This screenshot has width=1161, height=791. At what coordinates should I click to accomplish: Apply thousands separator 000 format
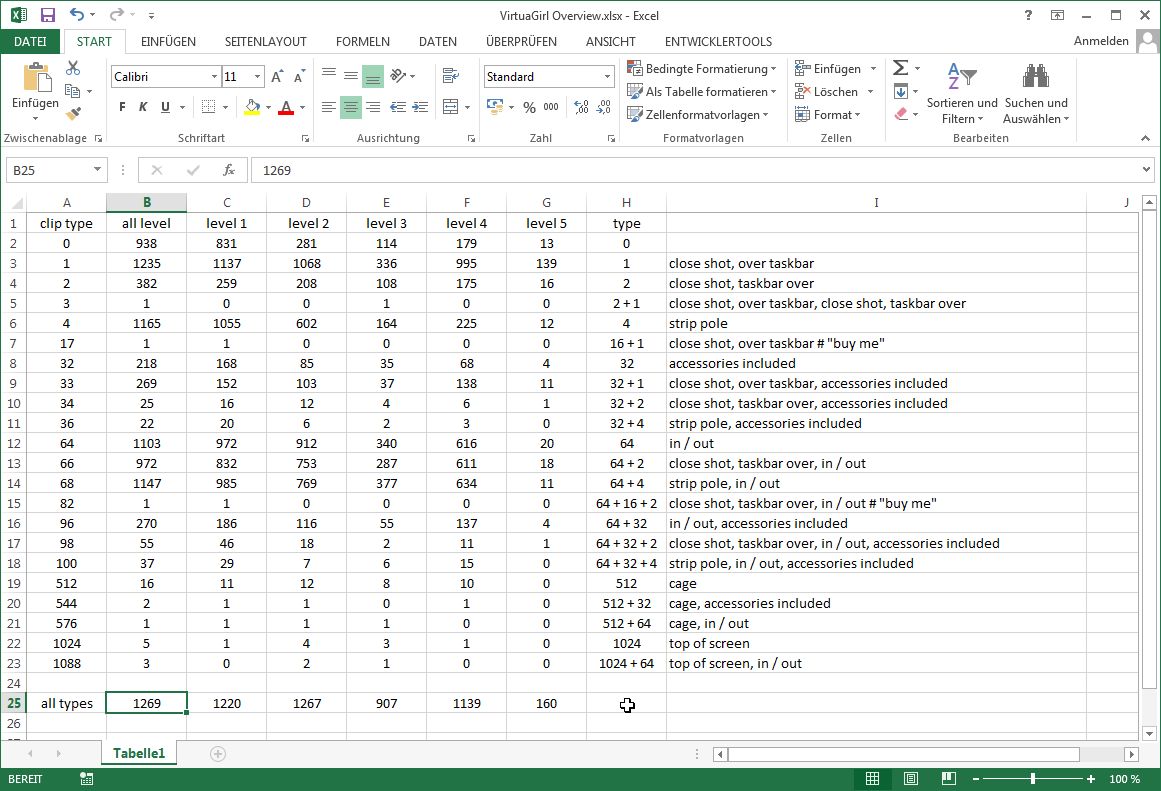[551, 107]
